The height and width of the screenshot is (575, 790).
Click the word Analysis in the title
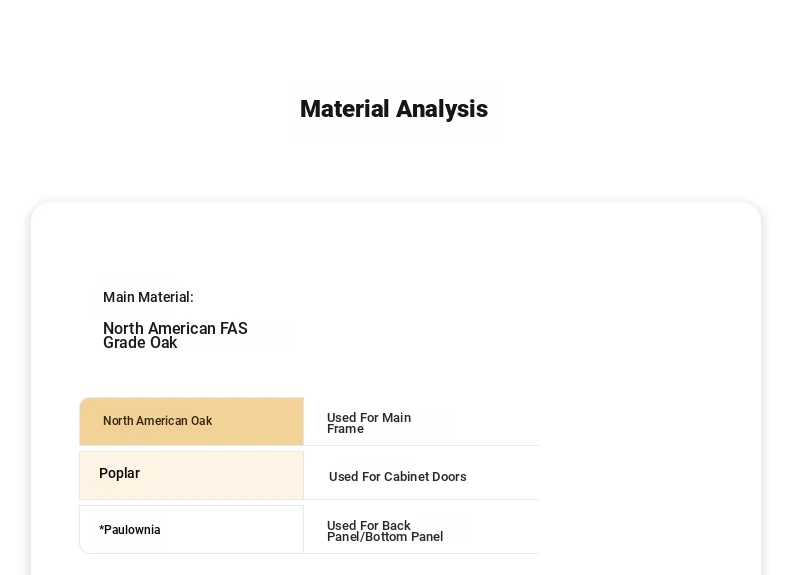(442, 109)
